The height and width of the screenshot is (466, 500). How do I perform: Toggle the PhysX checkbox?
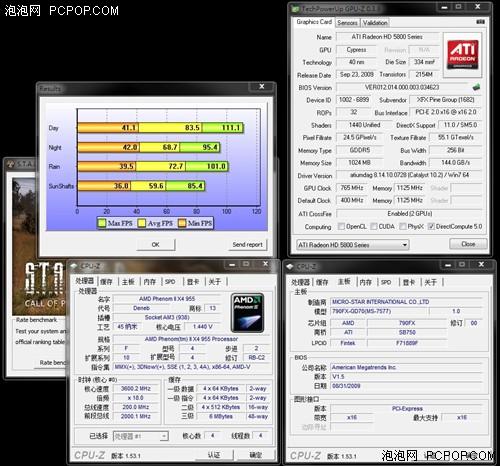click(403, 226)
